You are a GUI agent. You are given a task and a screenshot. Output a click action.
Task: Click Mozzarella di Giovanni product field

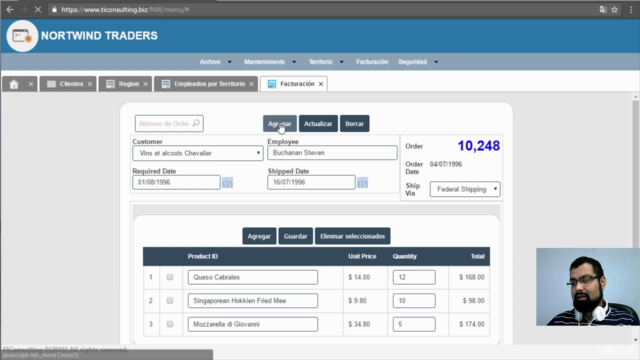(253, 324)
